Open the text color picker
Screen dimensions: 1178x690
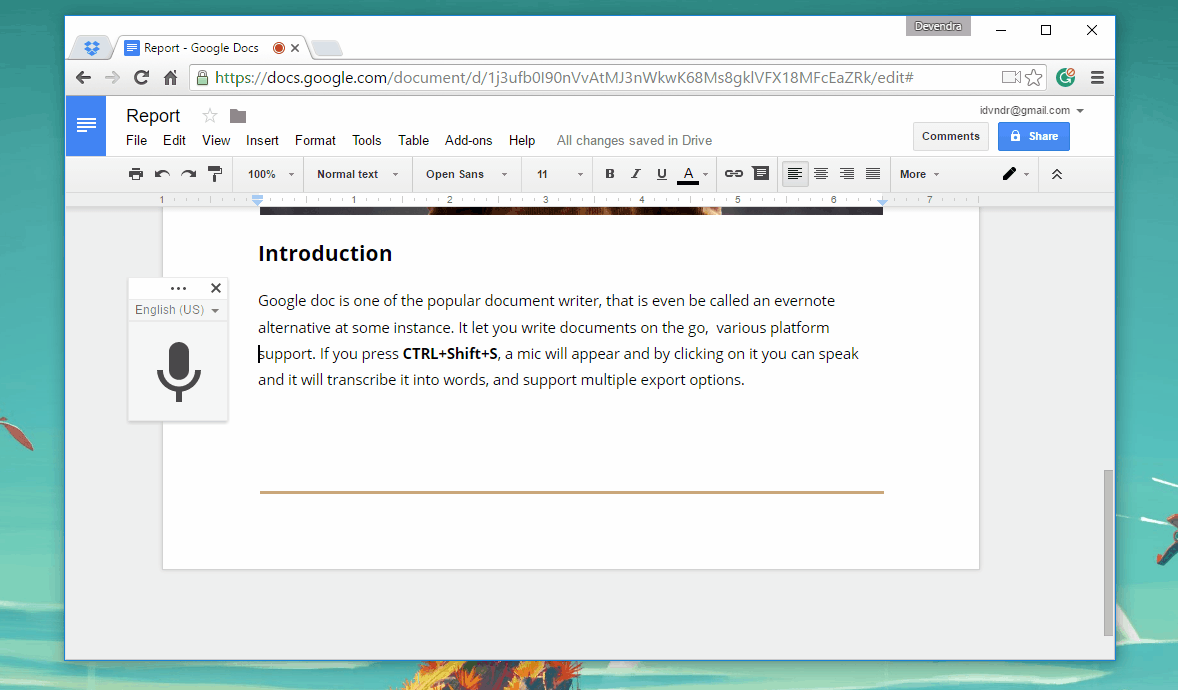point(693,174)
